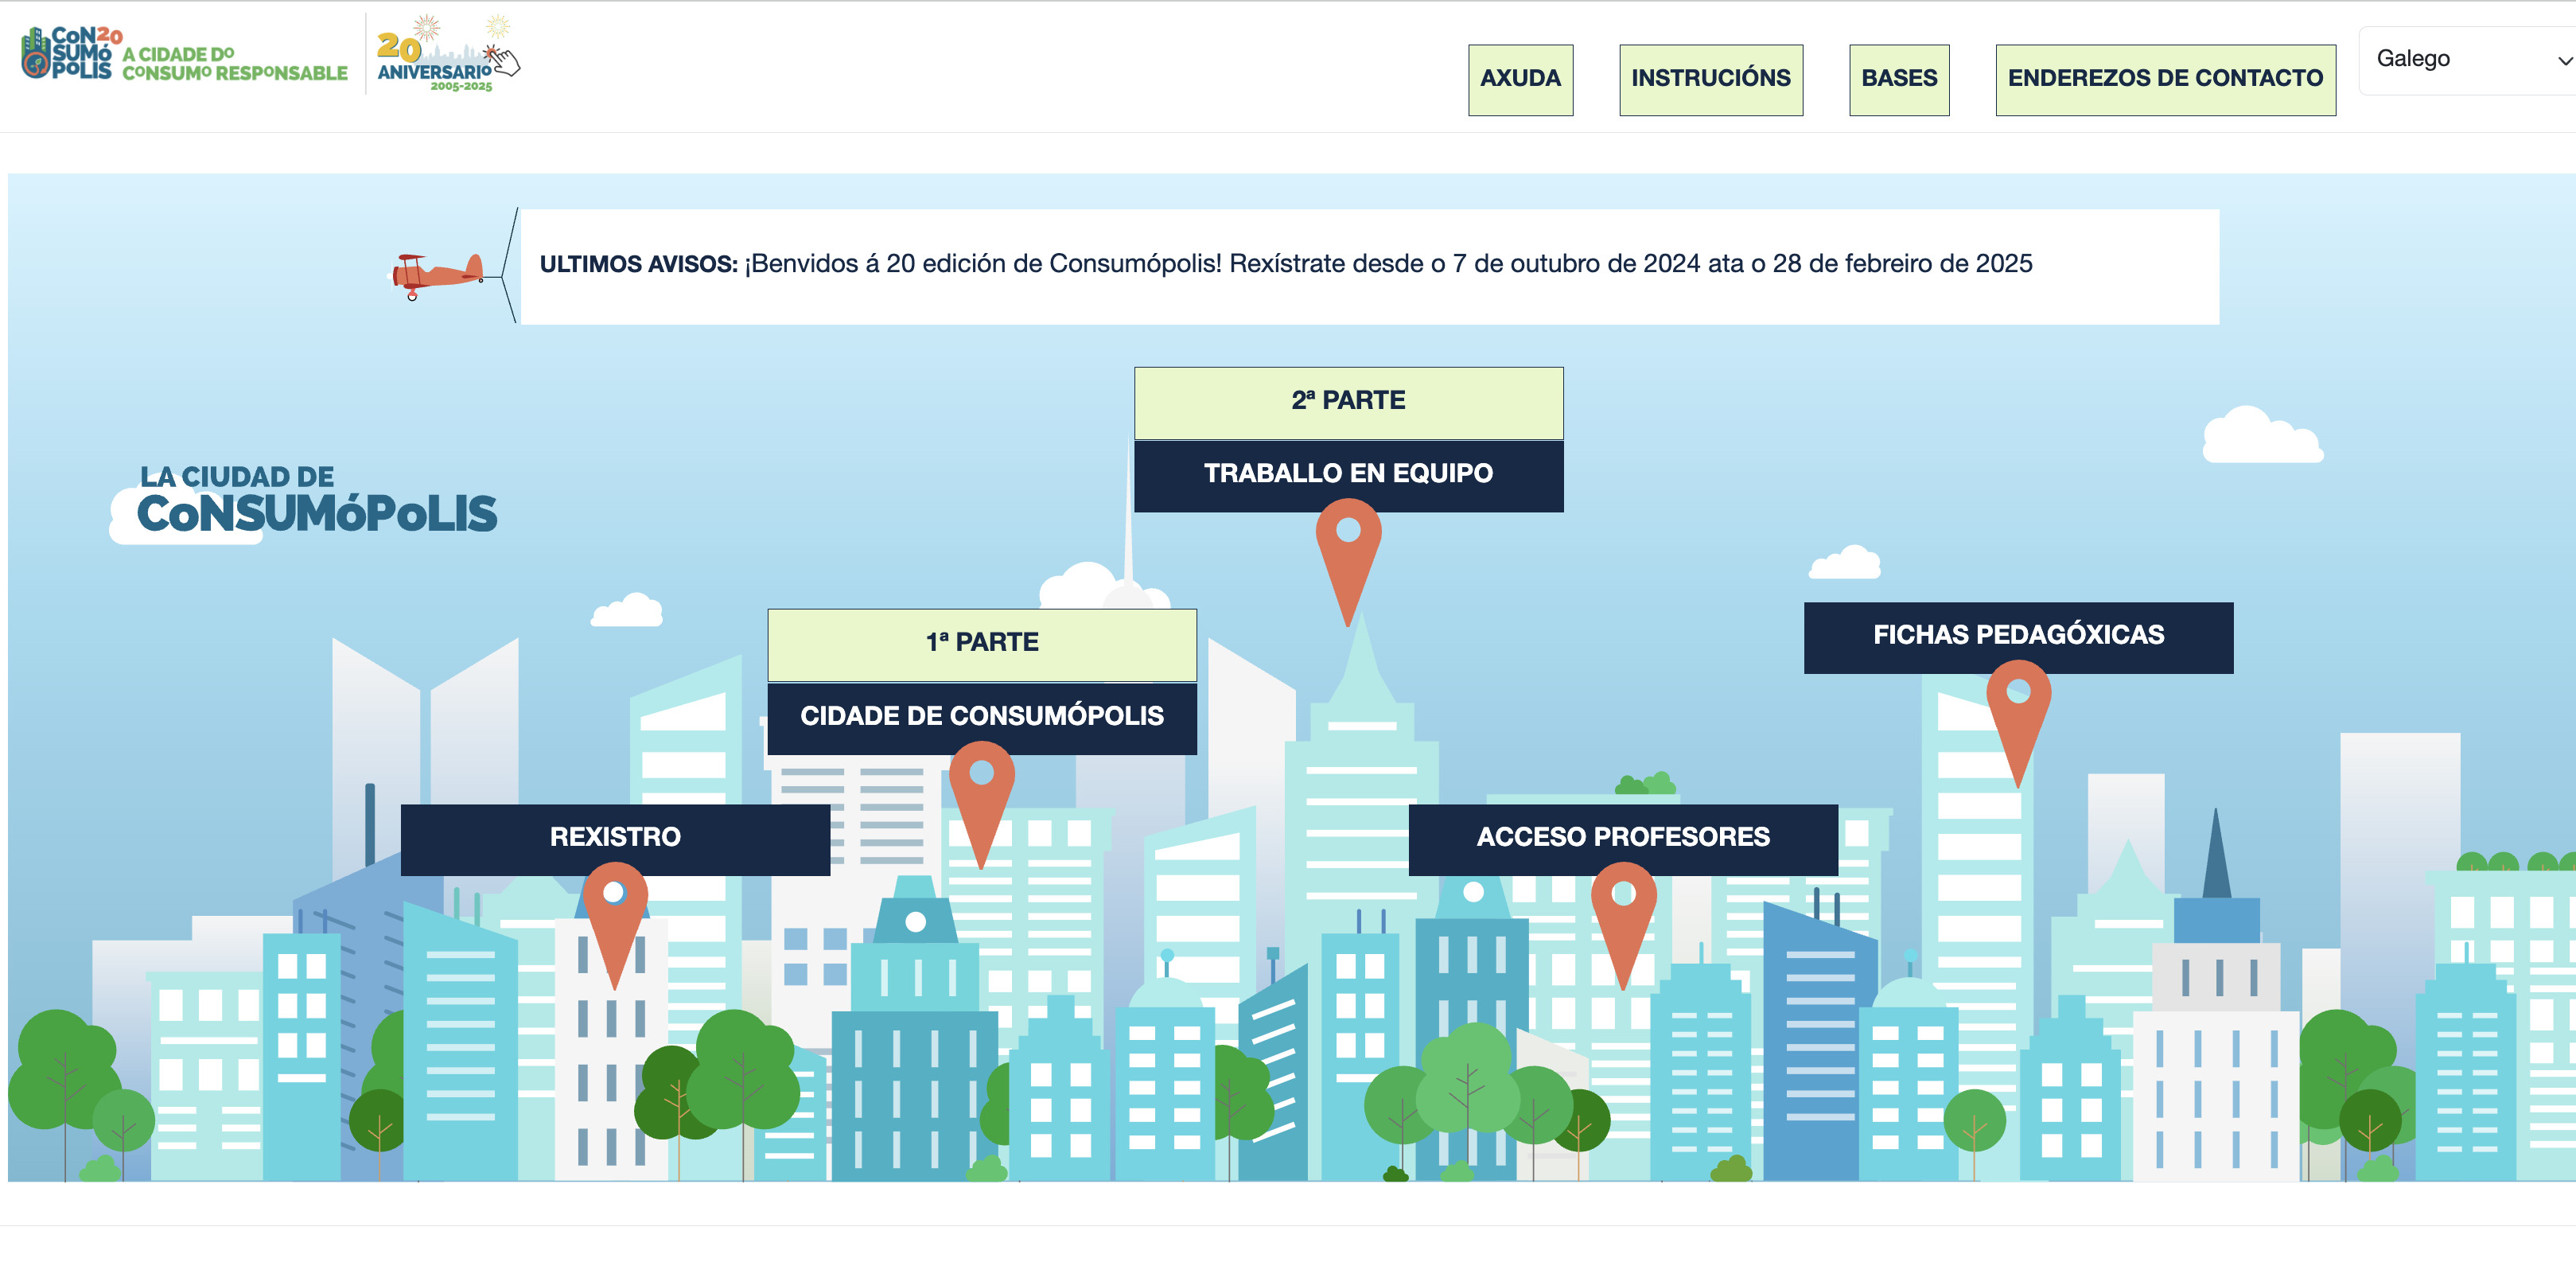Click the map pin under Fichas Pedagóxicas
Screen dimensions: 2576x1262
tap(2018, 723)
